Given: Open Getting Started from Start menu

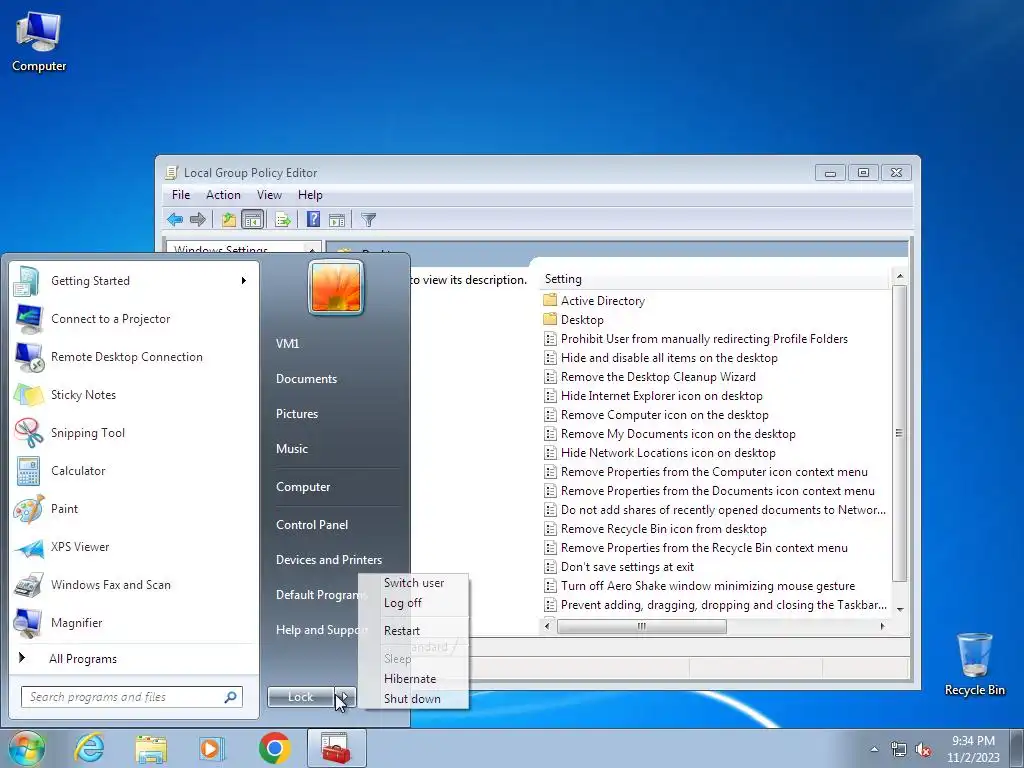Looking at the screenshot, I should 134,281.
